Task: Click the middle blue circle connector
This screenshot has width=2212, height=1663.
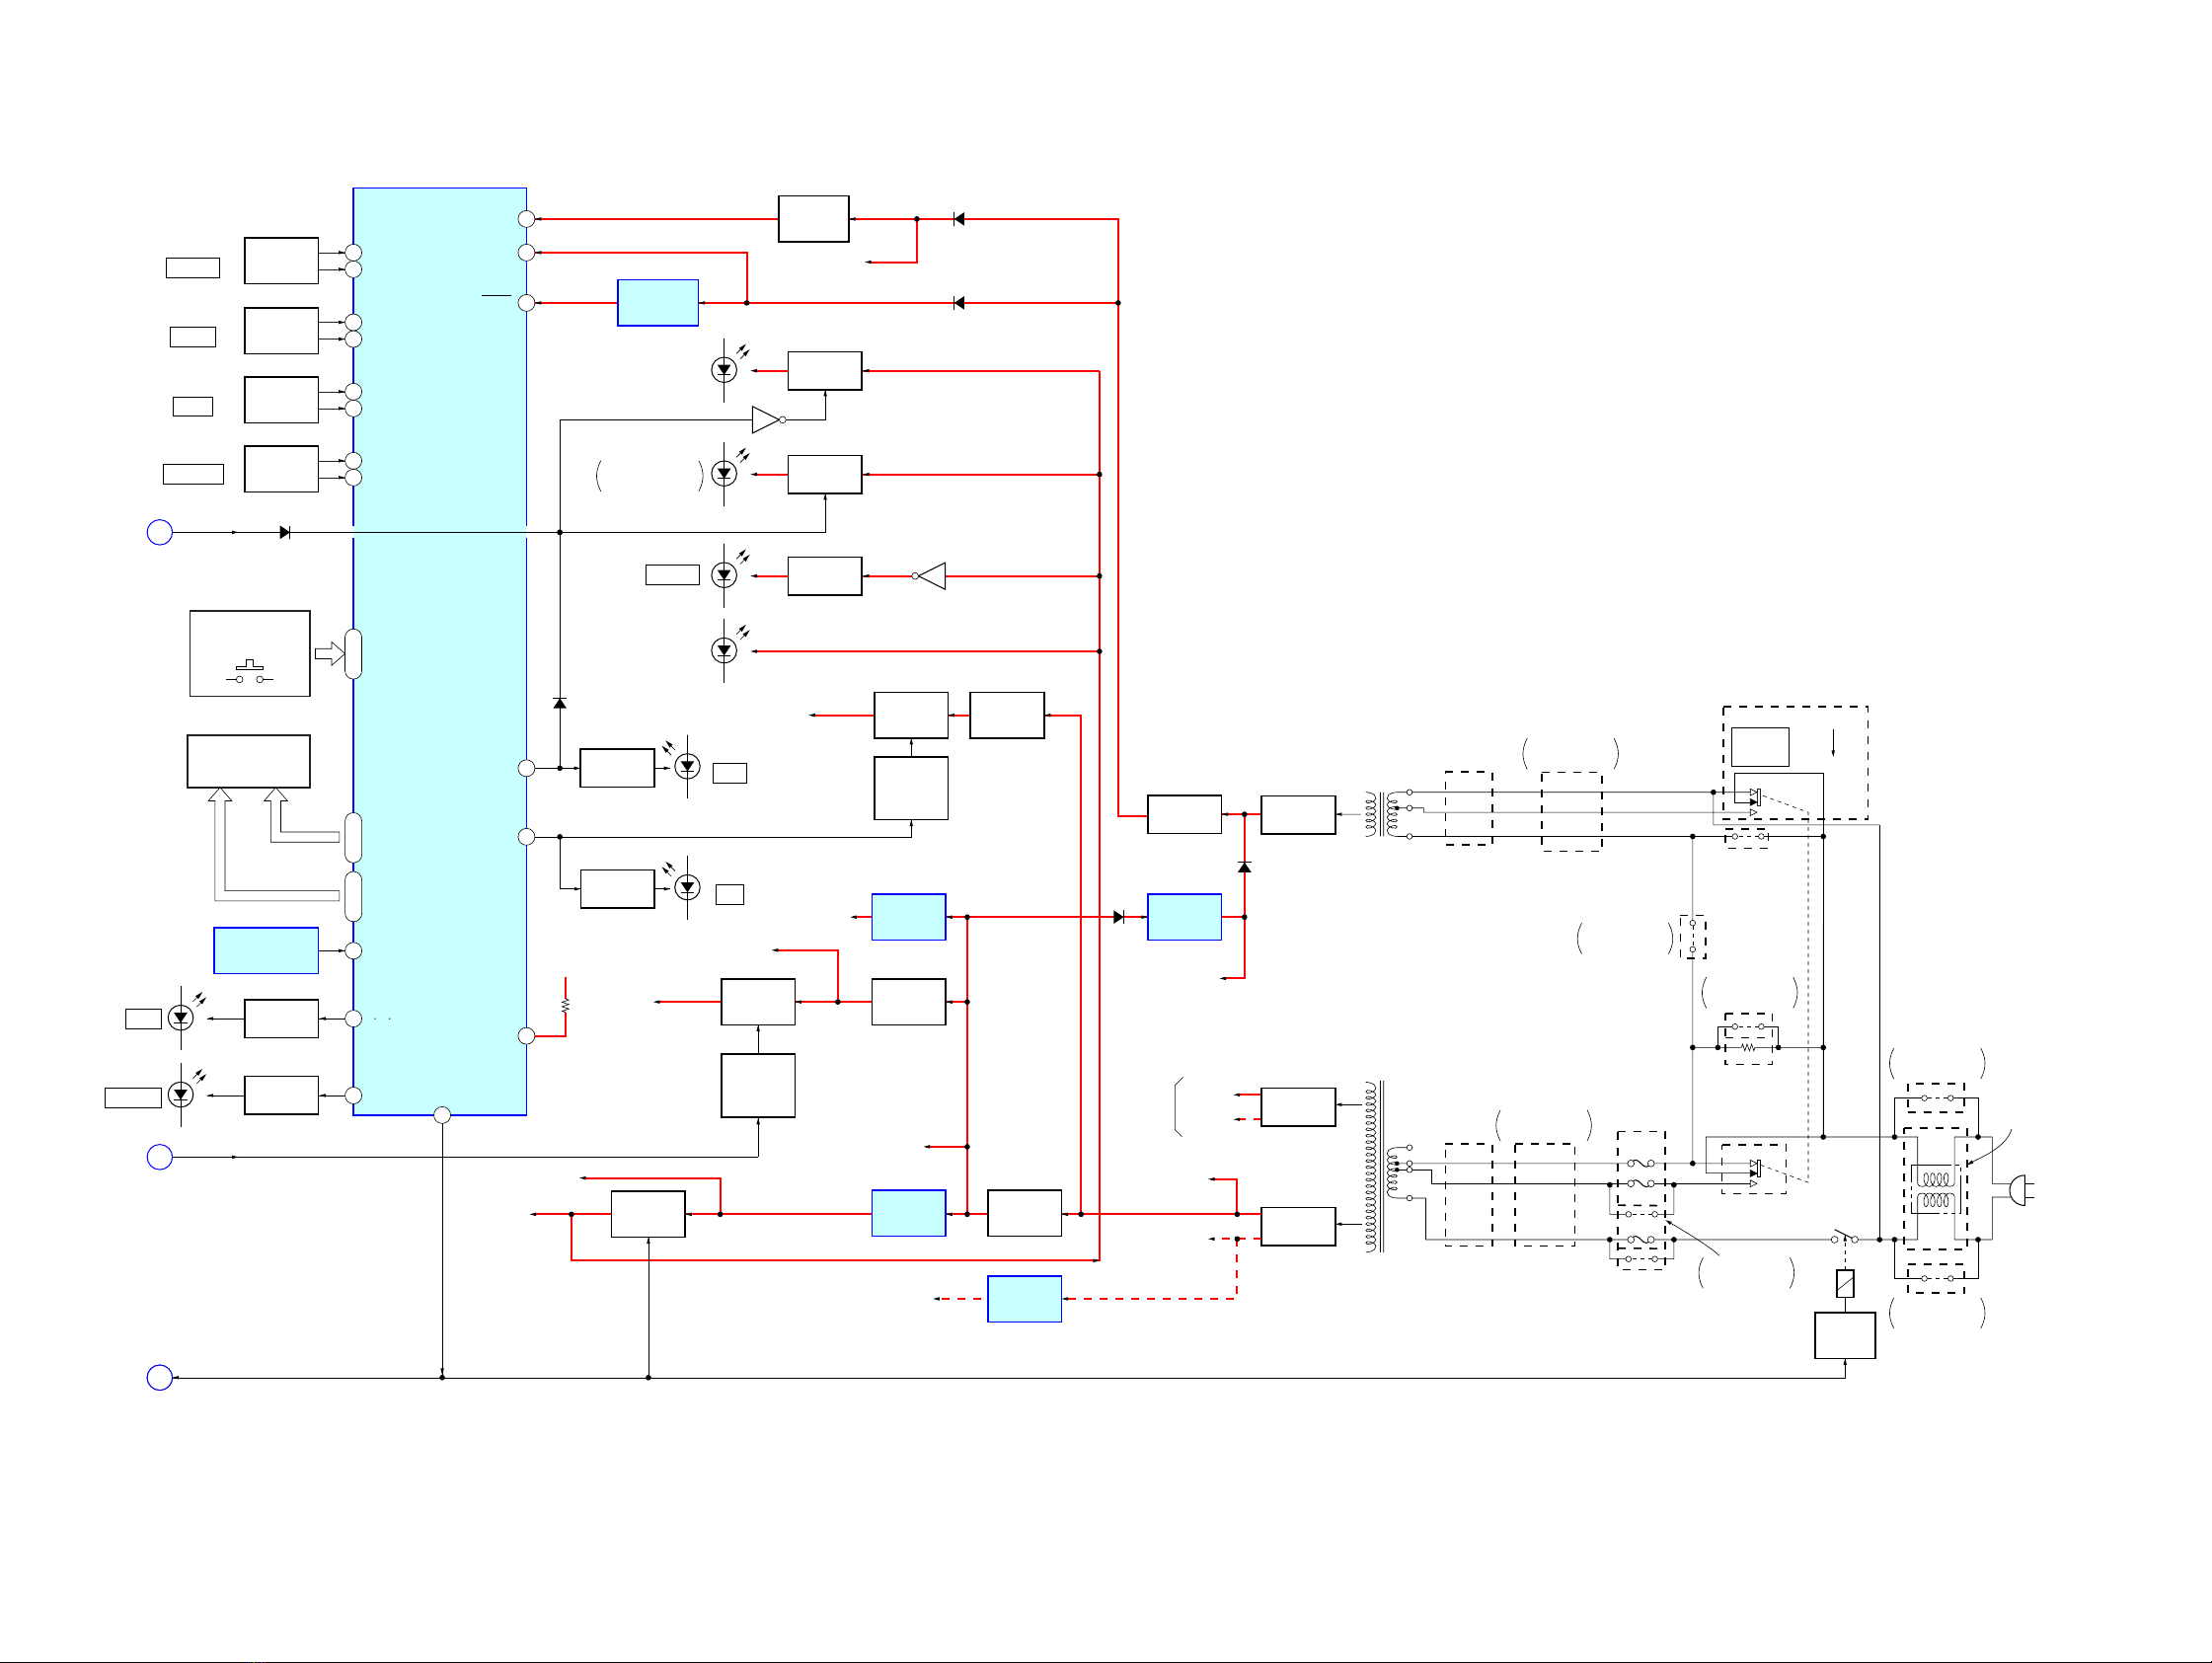Action: point(160,1157)
